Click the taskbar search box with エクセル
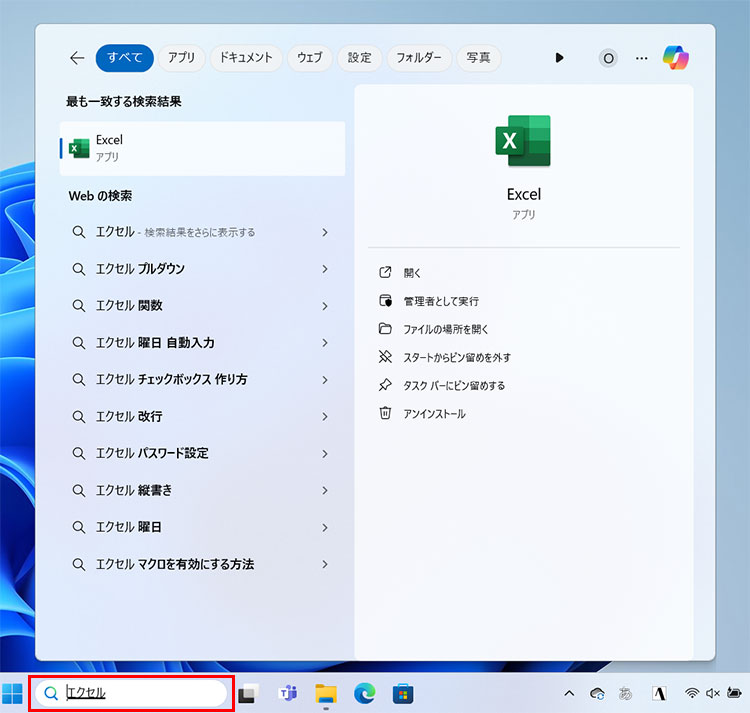Image resolution: width=750 pixels, height=713 pixels. pyautogui.click(x=130, y=693)
